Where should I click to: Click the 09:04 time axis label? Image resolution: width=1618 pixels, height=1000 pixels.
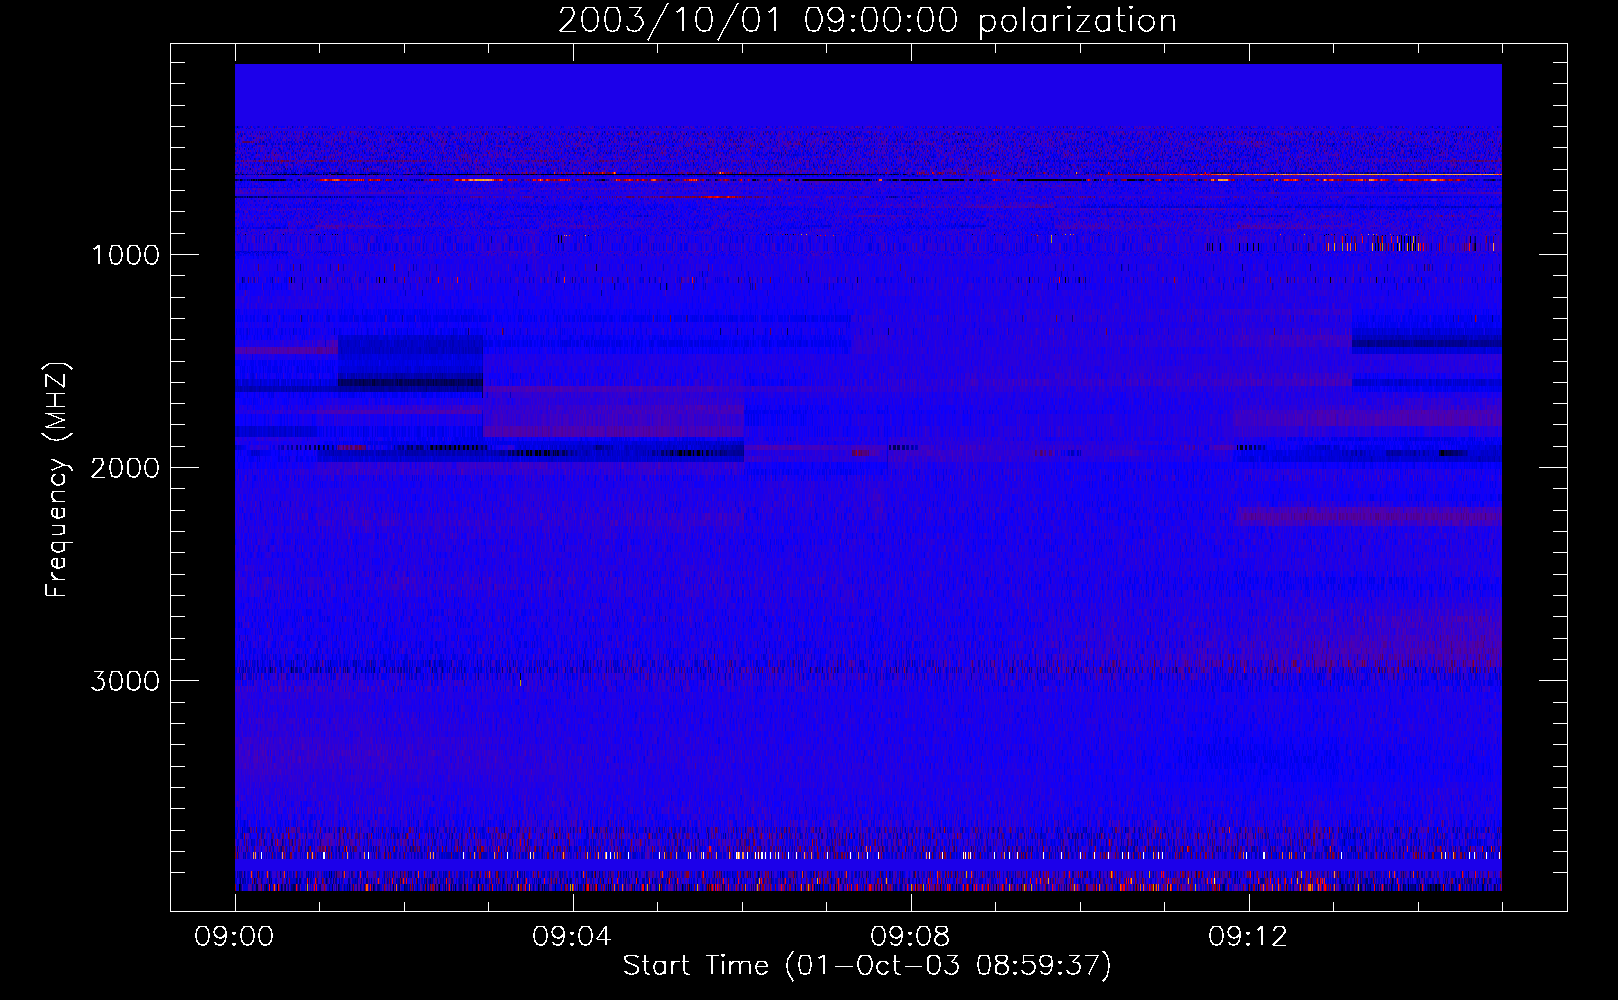tap(572, 937)
